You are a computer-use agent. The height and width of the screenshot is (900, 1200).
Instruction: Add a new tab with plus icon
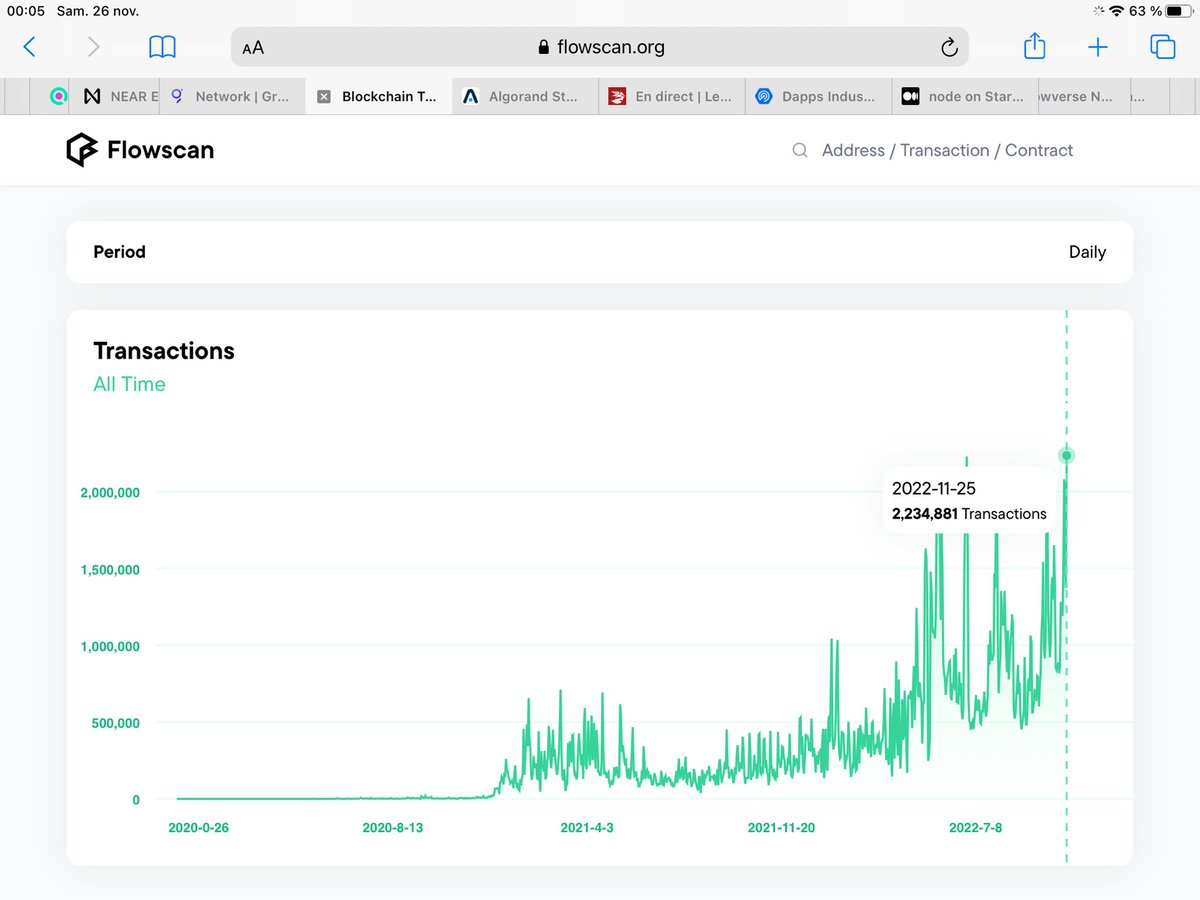[1098, 46]
